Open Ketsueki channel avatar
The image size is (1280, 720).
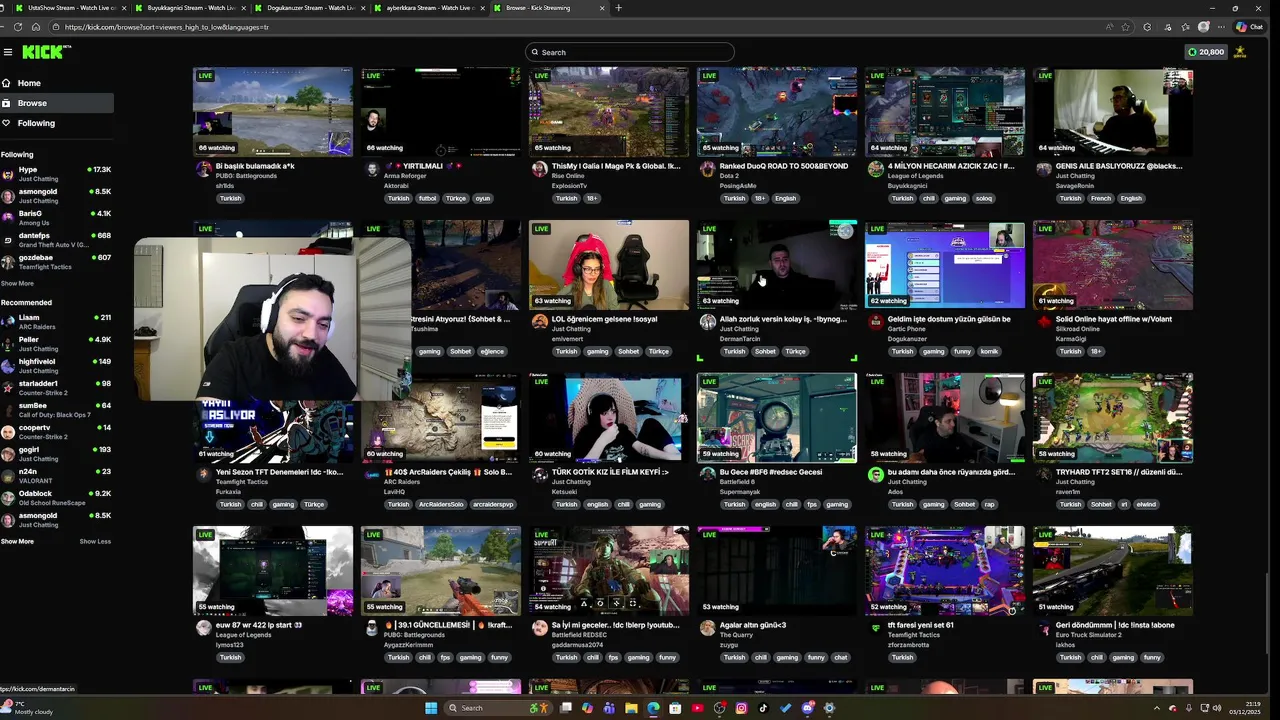tap(540, 475)
